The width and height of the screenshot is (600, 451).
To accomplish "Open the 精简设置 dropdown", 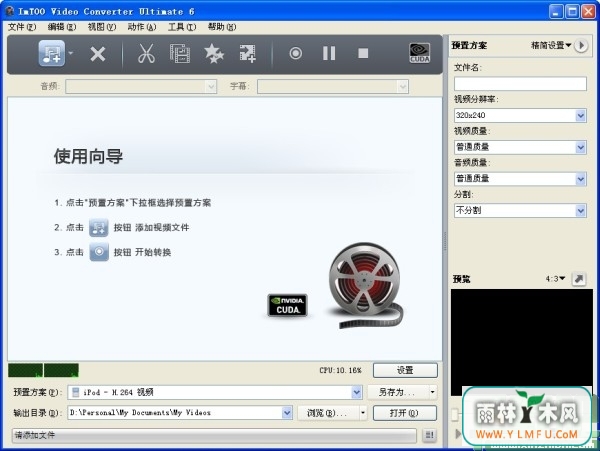I will pos(551,45).
